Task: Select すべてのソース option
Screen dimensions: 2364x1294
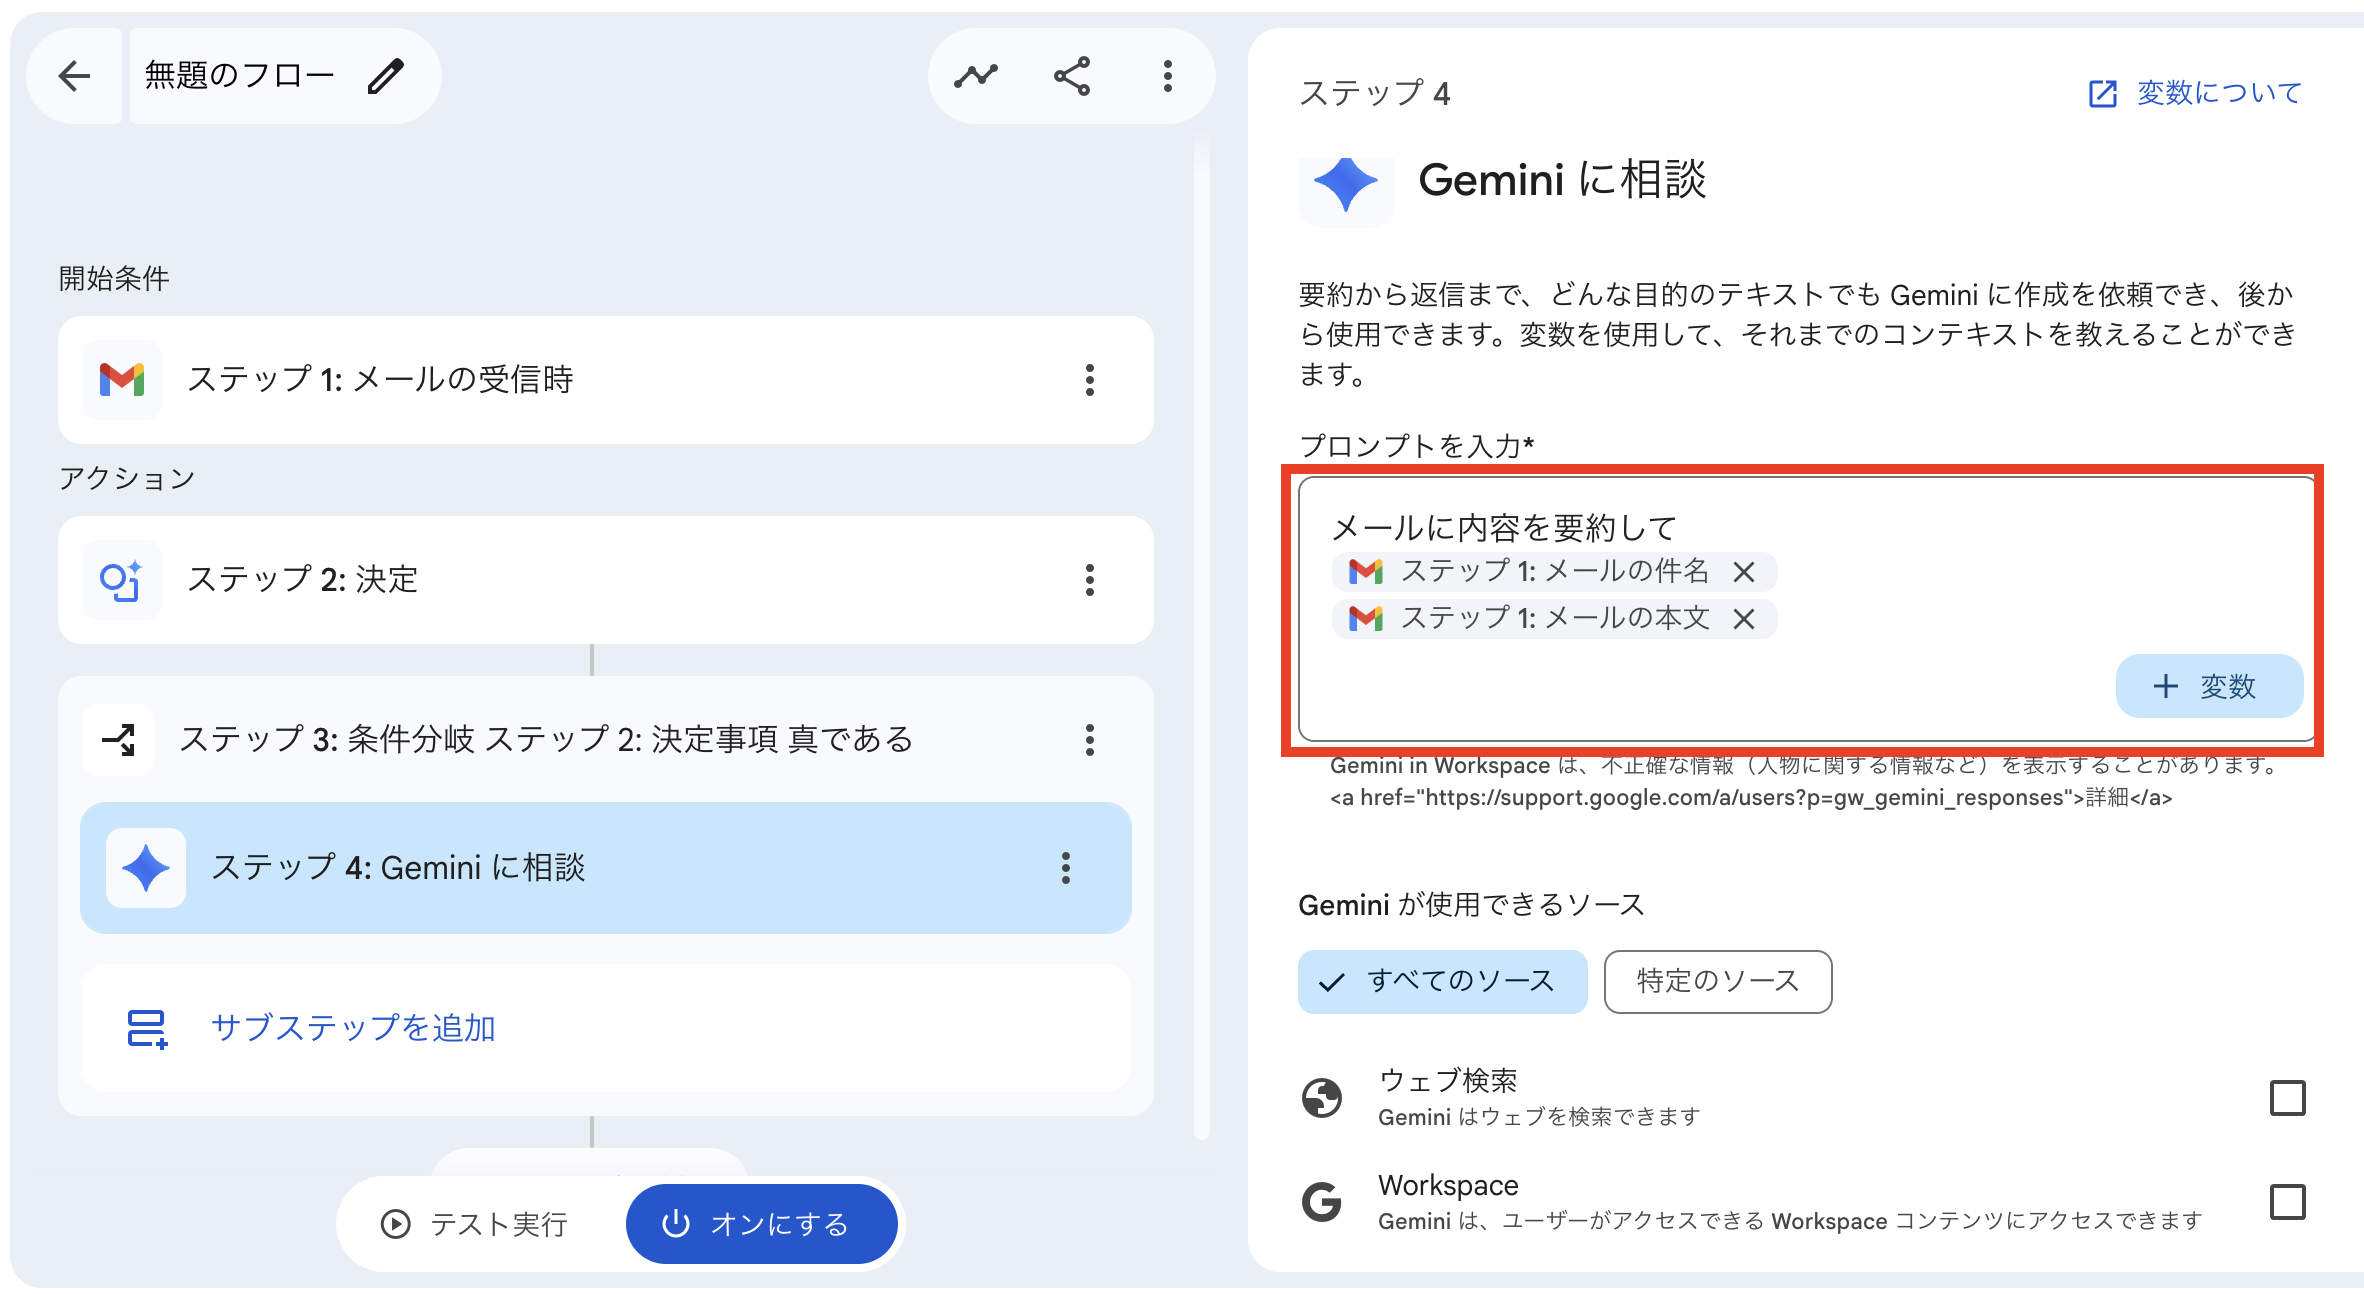Action: (1442, 982)
